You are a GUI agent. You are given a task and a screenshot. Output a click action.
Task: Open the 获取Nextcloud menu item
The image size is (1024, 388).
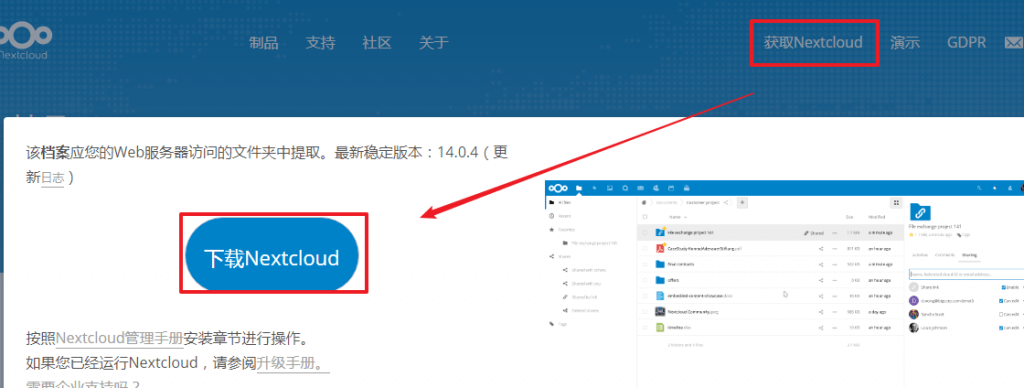813,42
